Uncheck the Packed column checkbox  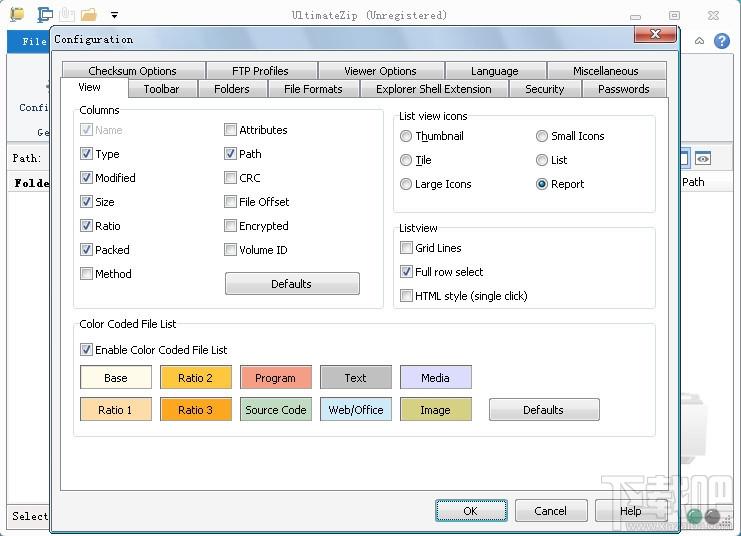tap(86, 250)
